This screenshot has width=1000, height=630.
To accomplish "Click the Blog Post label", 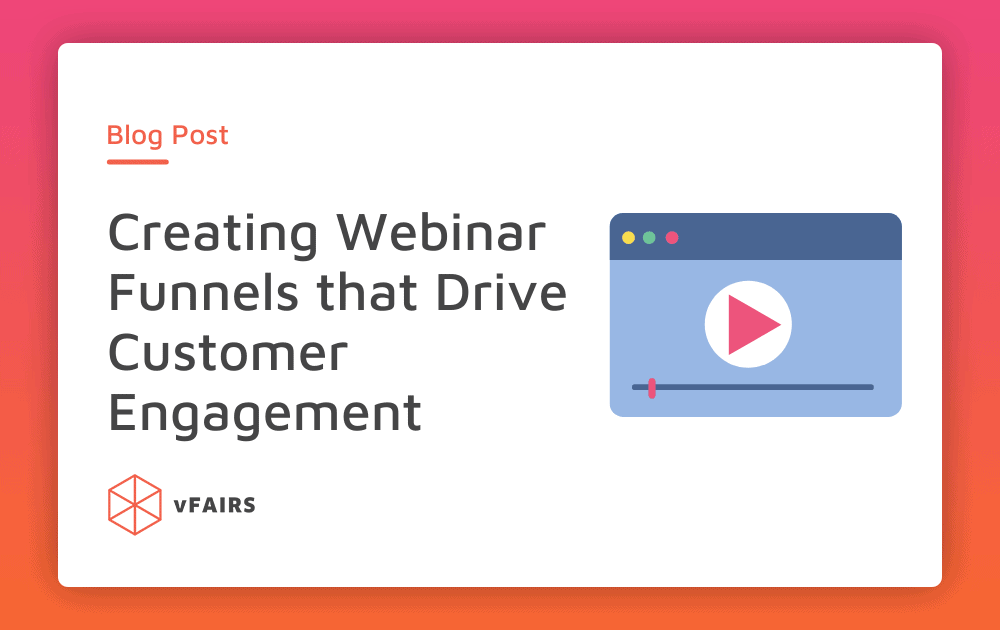I will (x=167, y=135).
